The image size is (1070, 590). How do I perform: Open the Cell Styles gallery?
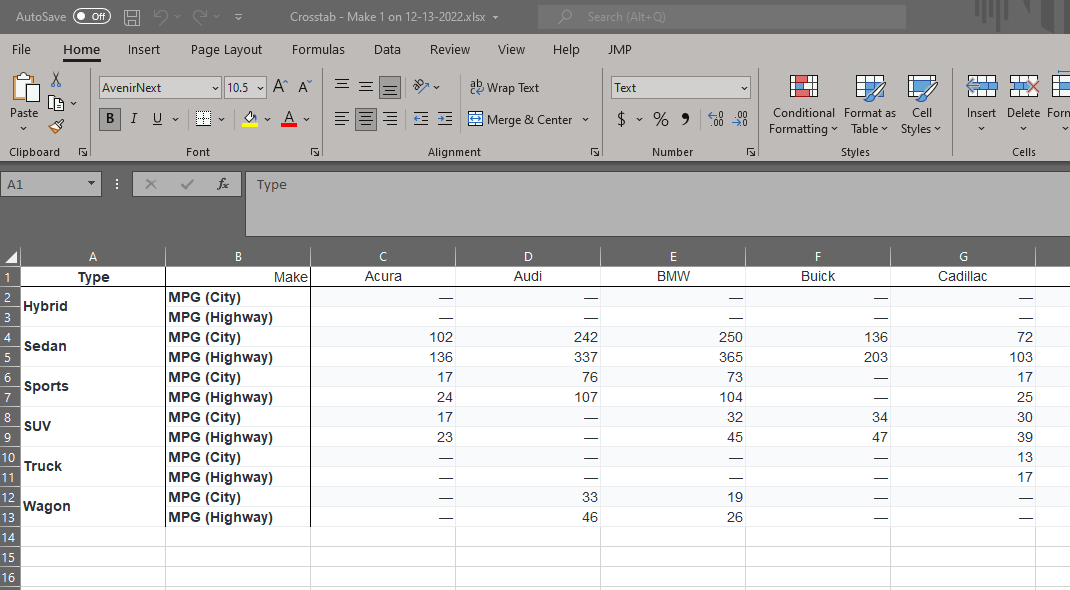(x=921, y=105)
